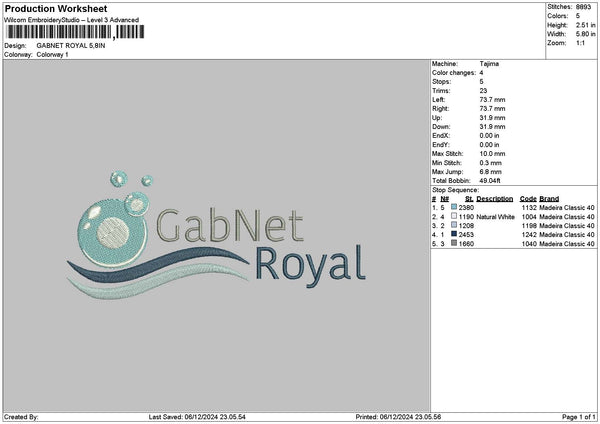Click the large teal bubble in design

[112, 233]
